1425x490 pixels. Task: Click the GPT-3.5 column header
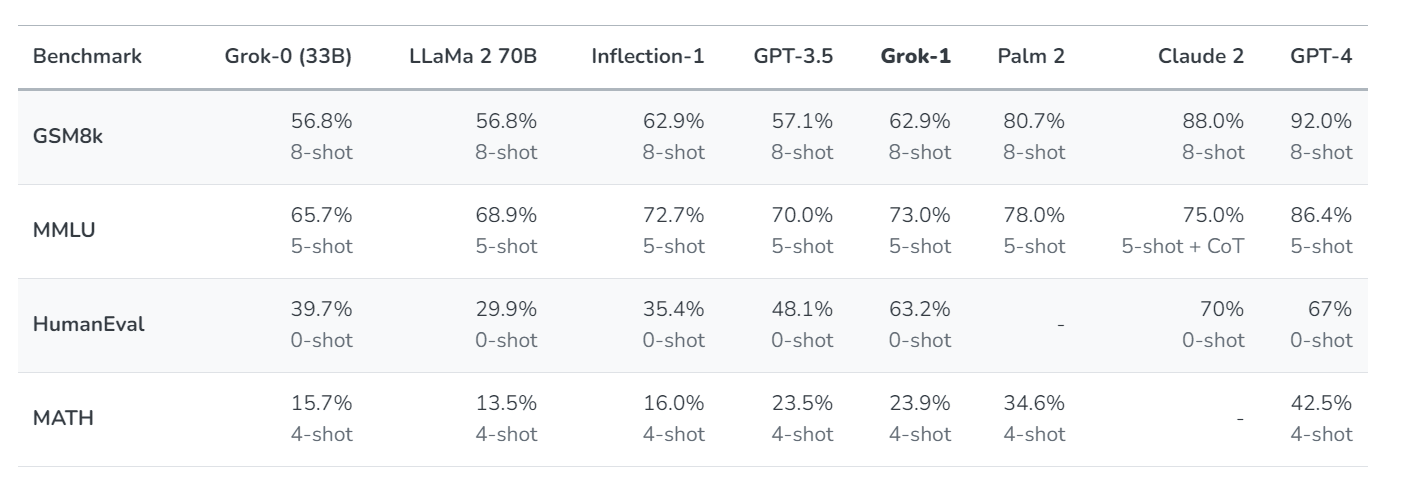pos(793,57)
